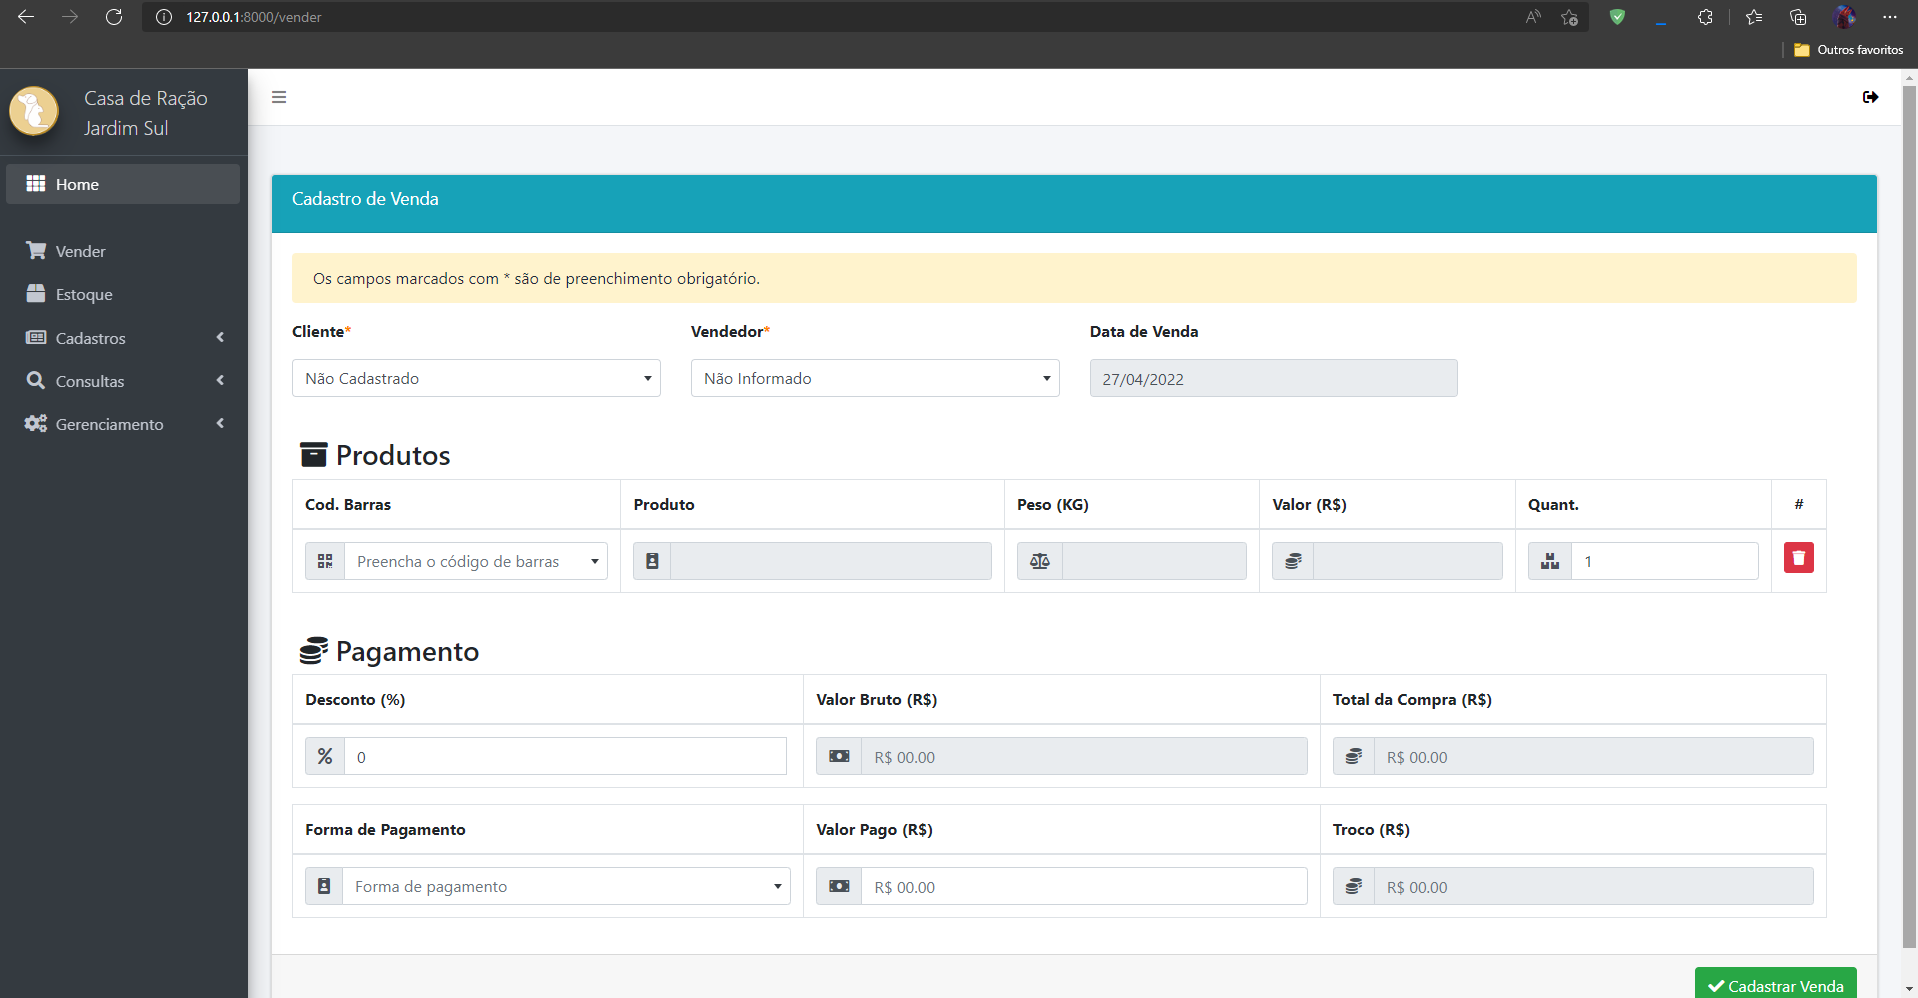Click the Valor Bruto R$ 00.00 field

click(1084, 756)
